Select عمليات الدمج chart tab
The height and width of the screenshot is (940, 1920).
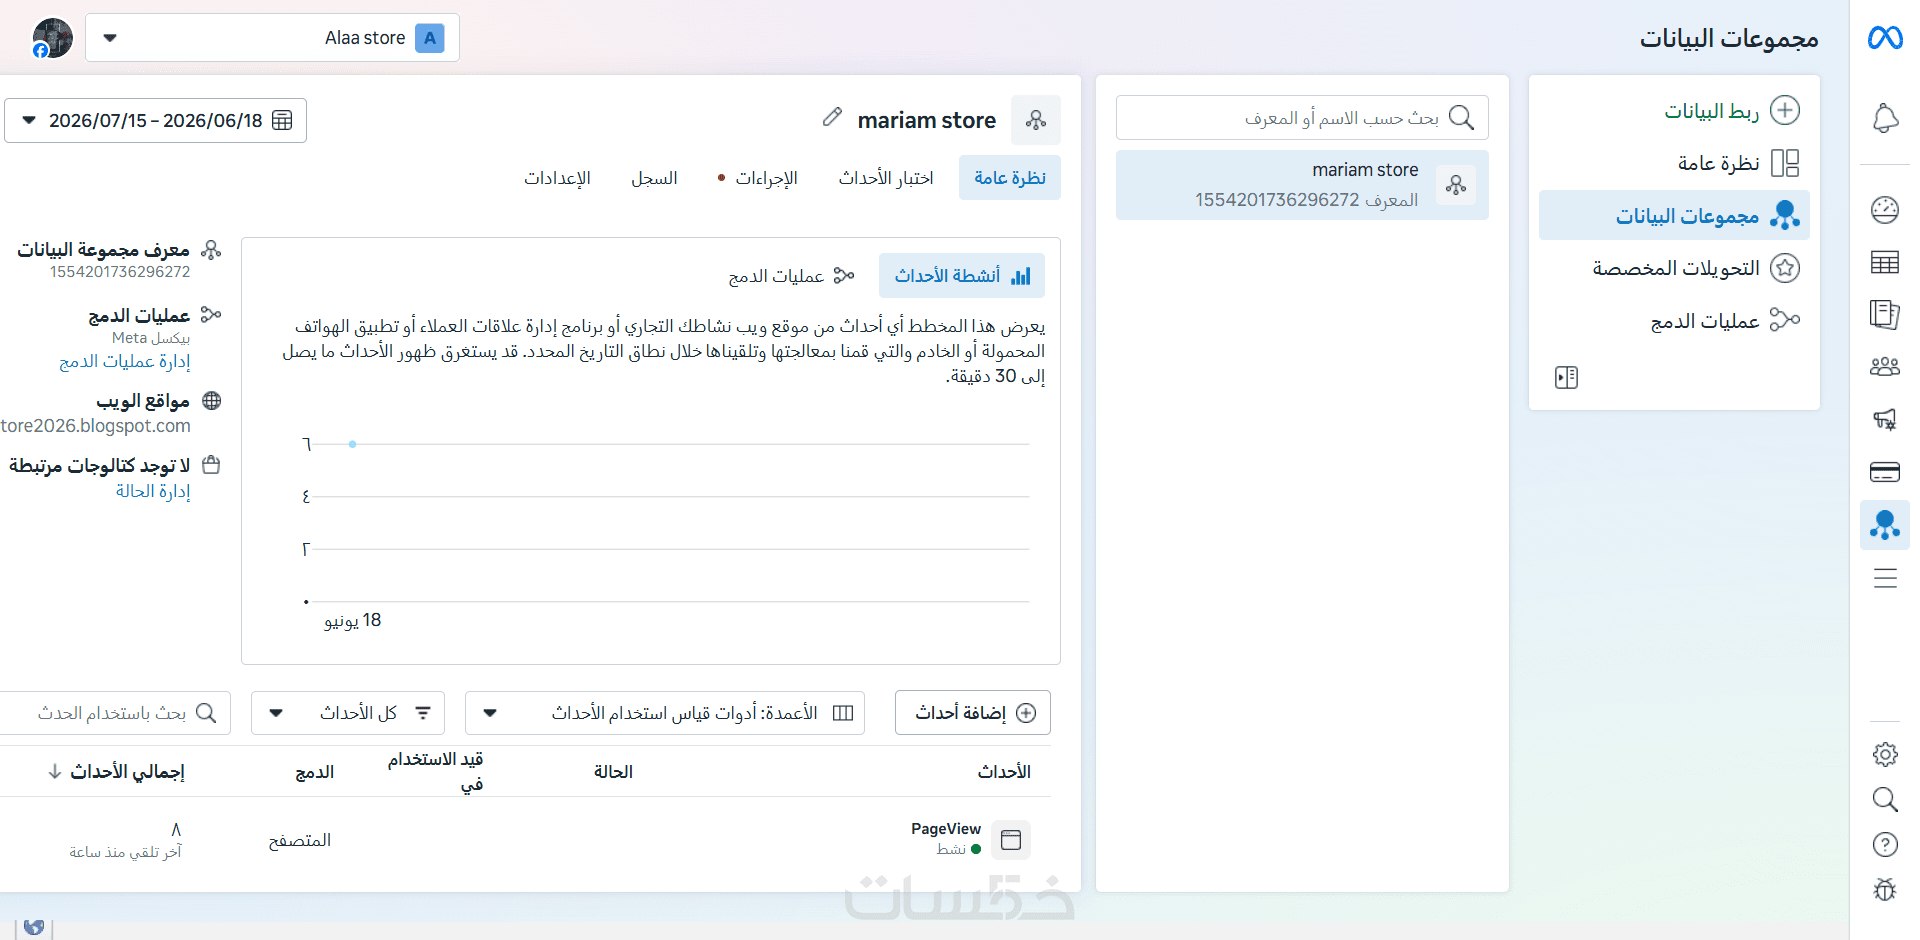(x=792, y=276)
